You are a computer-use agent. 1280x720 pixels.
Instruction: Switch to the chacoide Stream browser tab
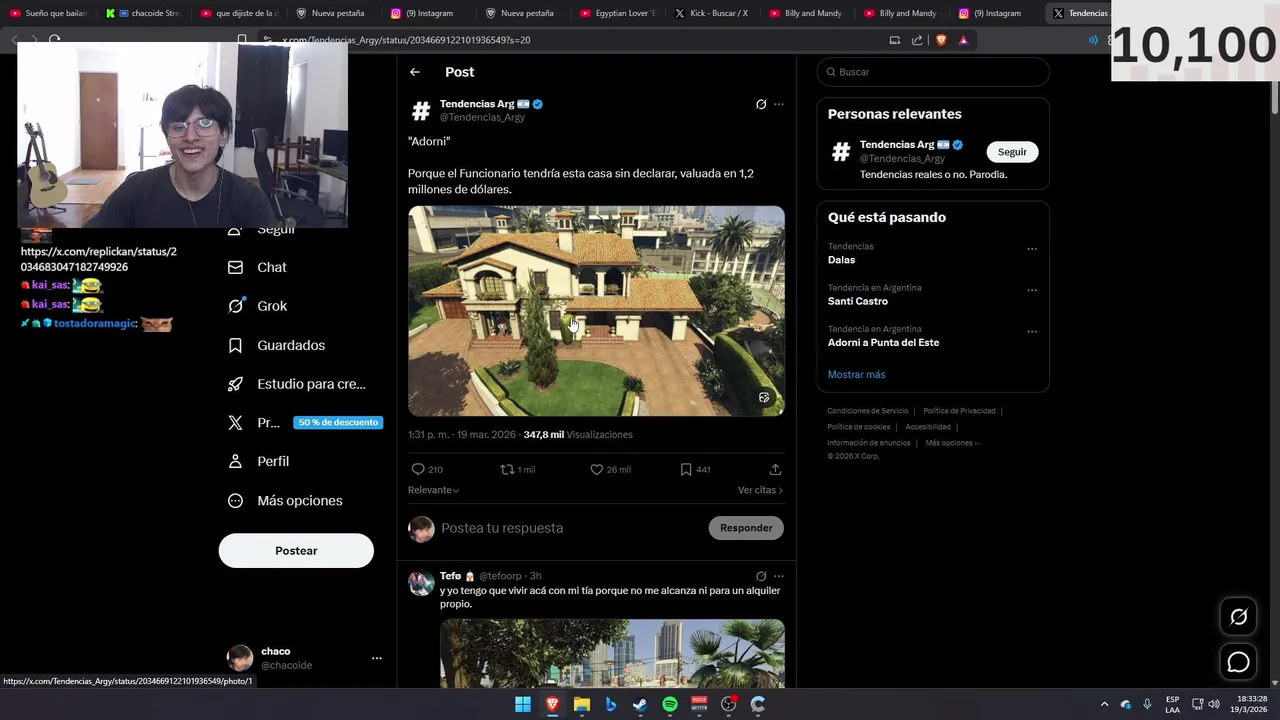click(145, 13)
